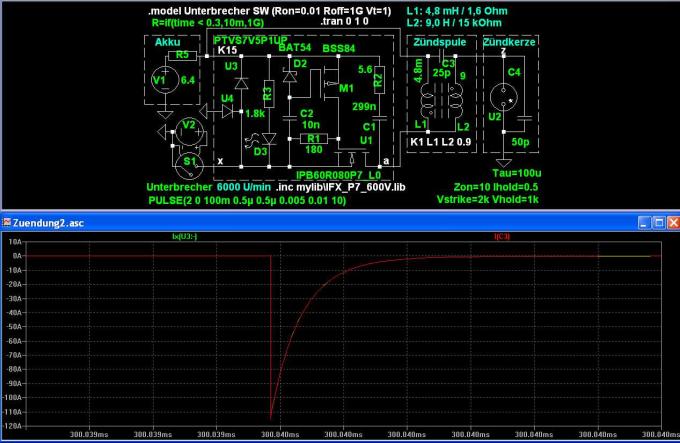
Task: Select the R3 resistor symbol
Action: [x=267, y=96]
